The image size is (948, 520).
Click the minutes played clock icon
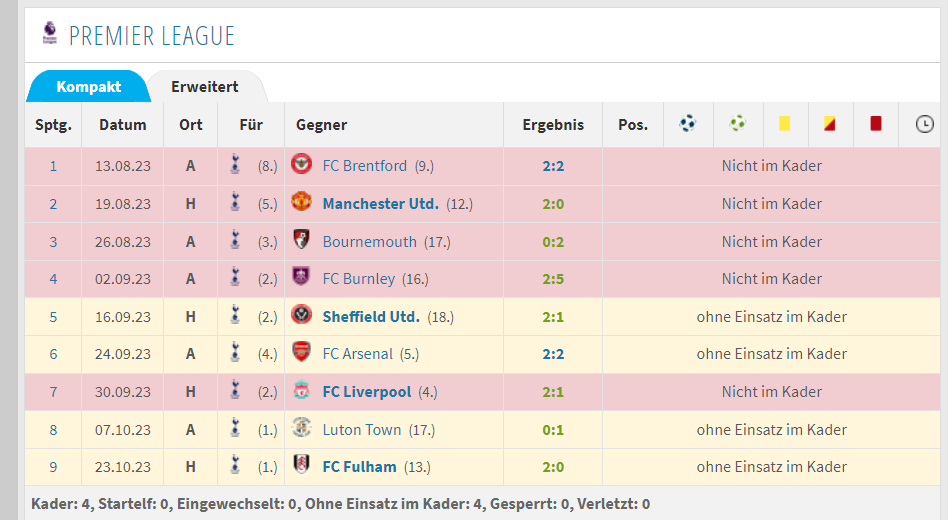(x=924, y=124)
